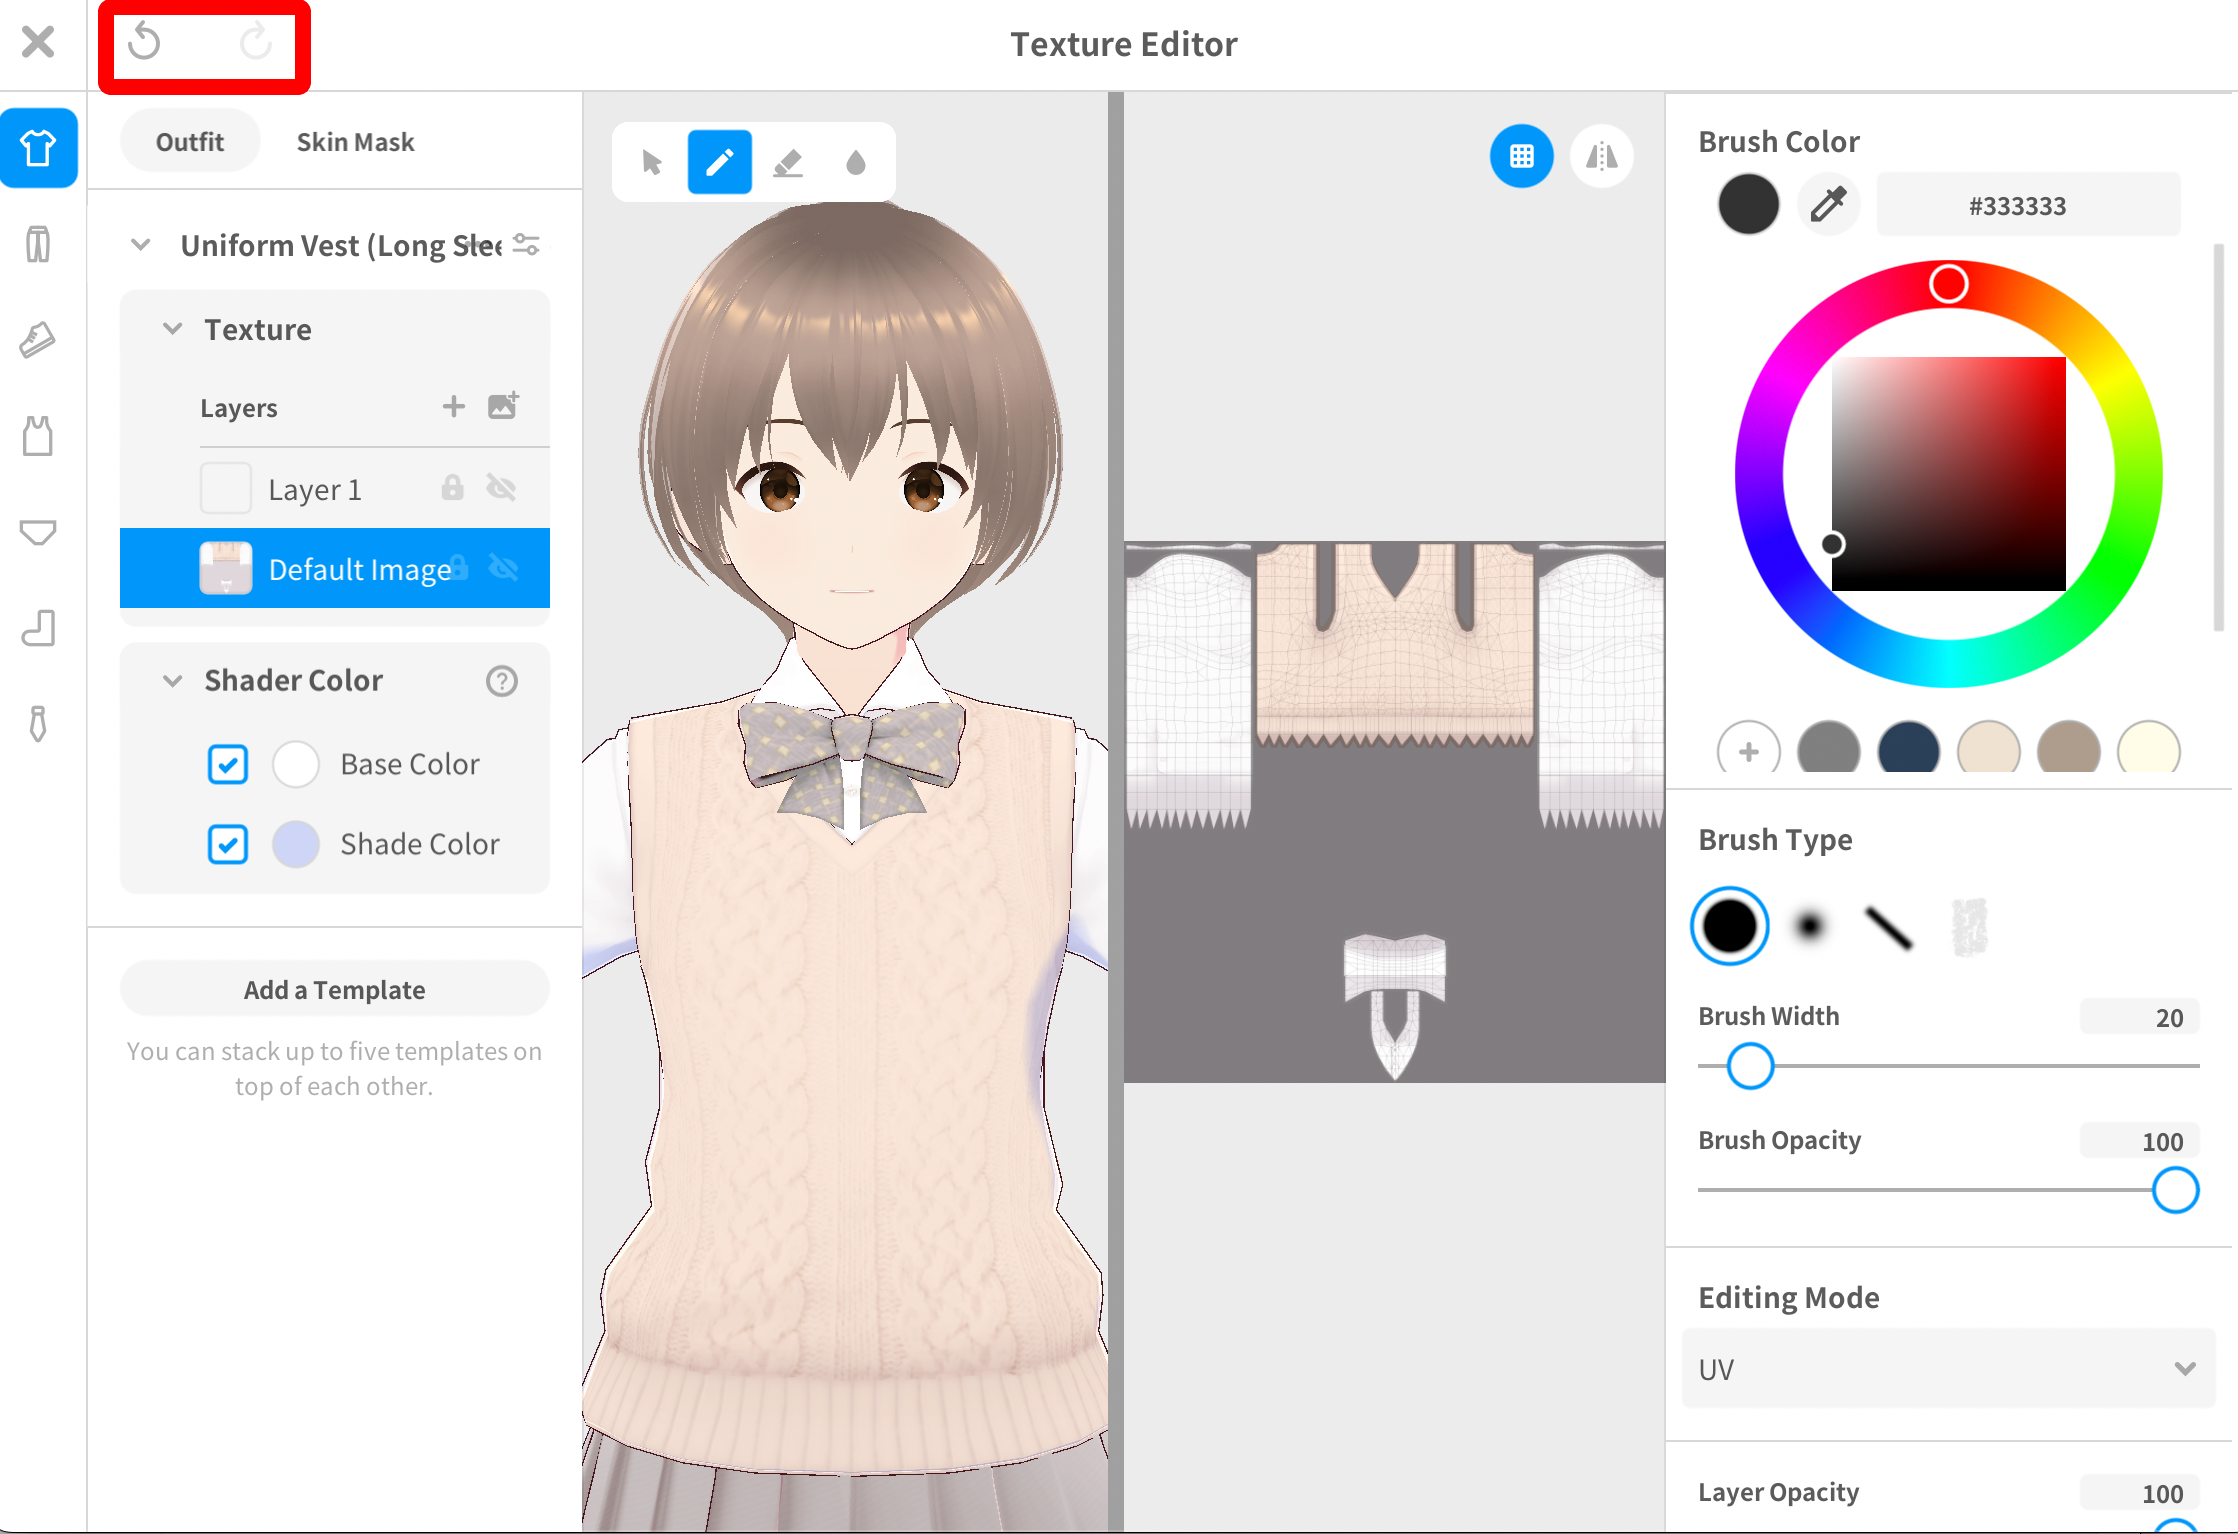This screenshot has width=2238, height=1534.
Task: Toggle Shade Color checkbox off
Action: click(x=226, y=842)
